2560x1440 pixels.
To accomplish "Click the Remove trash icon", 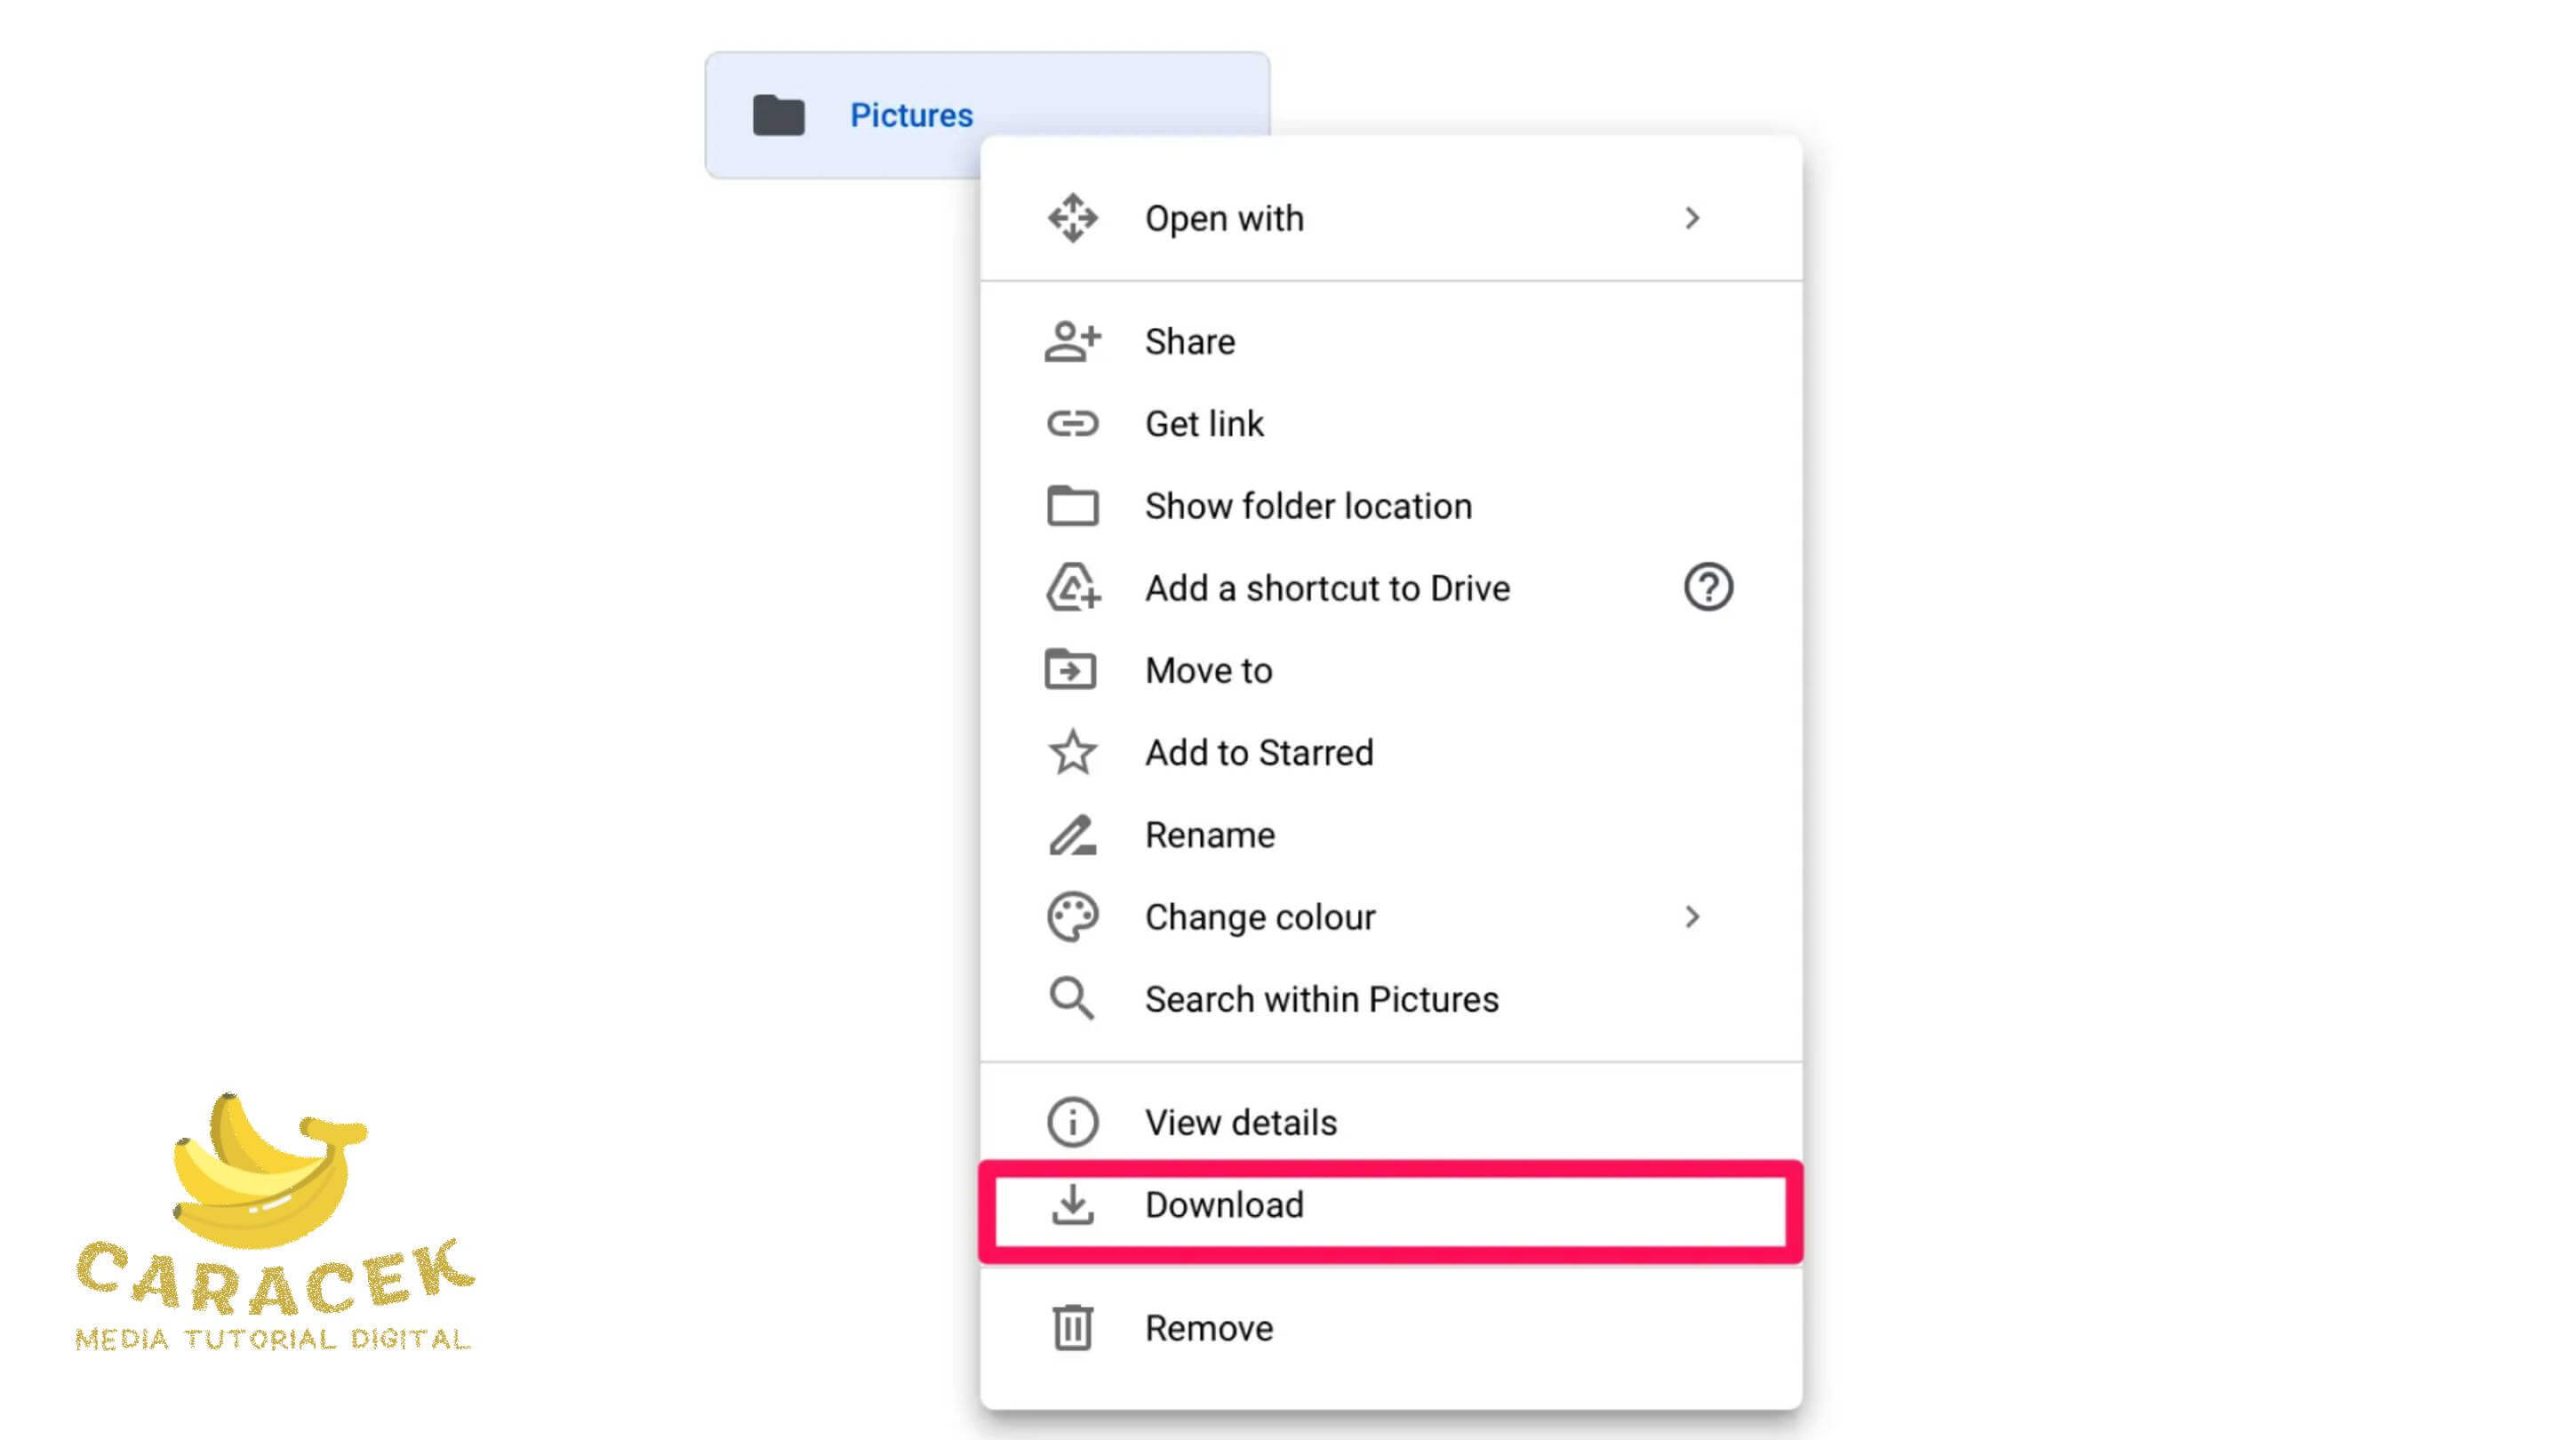I will [x=1073, y=1327].
